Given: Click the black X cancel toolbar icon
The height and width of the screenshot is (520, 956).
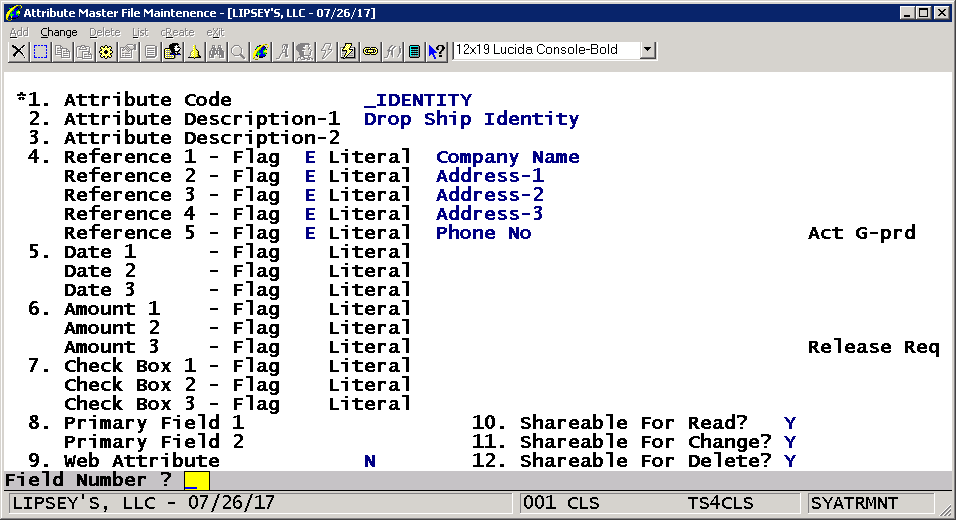Looking at the screenshot, I should pyautogui.click(x=18, y=51).
